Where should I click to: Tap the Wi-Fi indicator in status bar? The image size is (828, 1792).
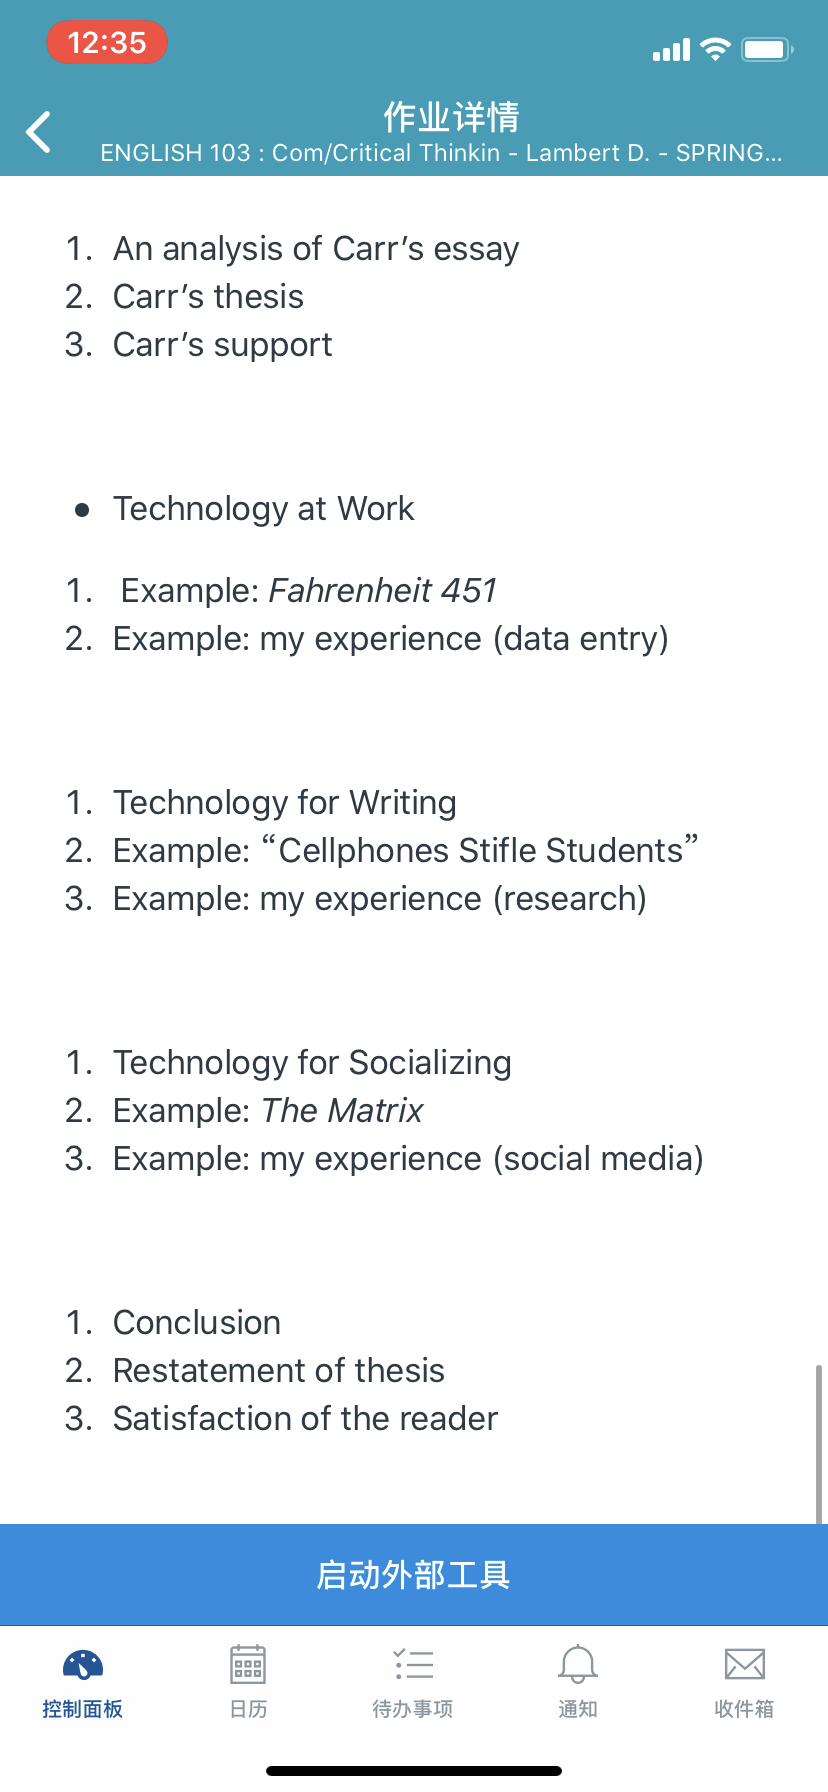click(715, 49)
